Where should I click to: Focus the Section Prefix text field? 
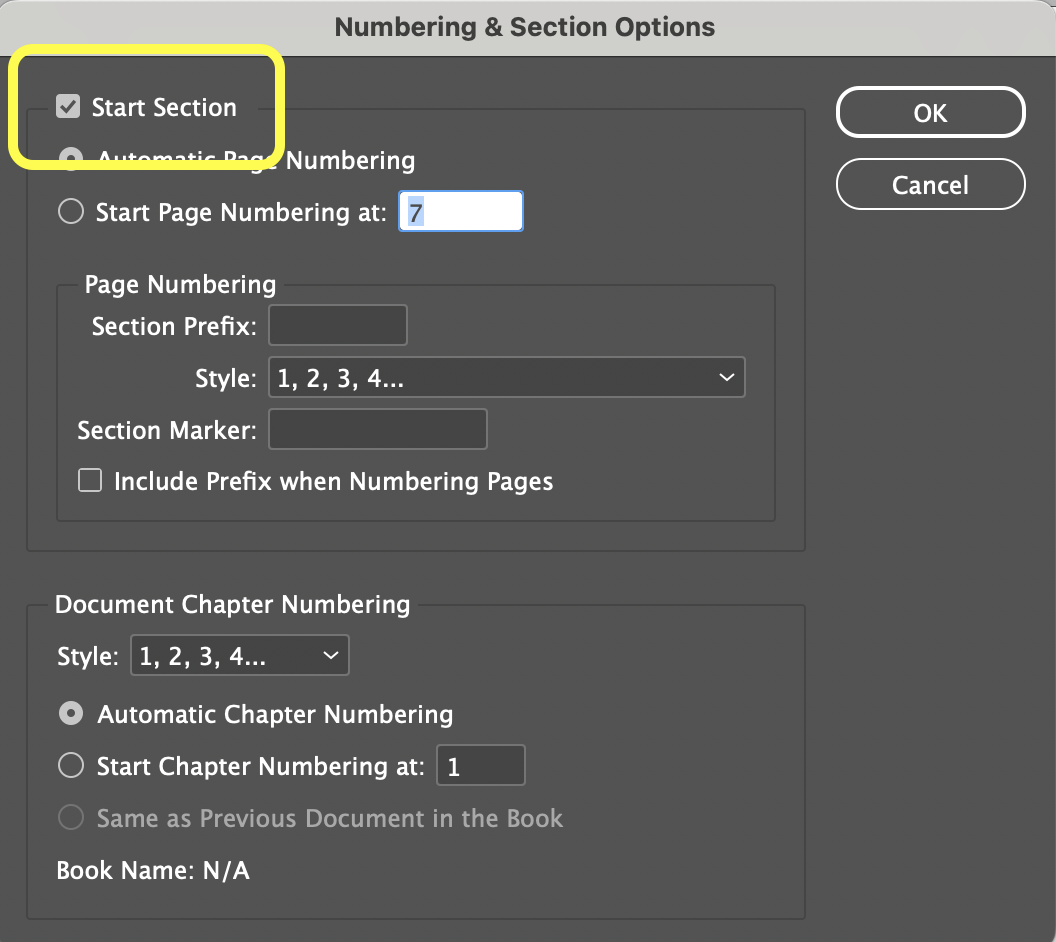coord(338,326)
